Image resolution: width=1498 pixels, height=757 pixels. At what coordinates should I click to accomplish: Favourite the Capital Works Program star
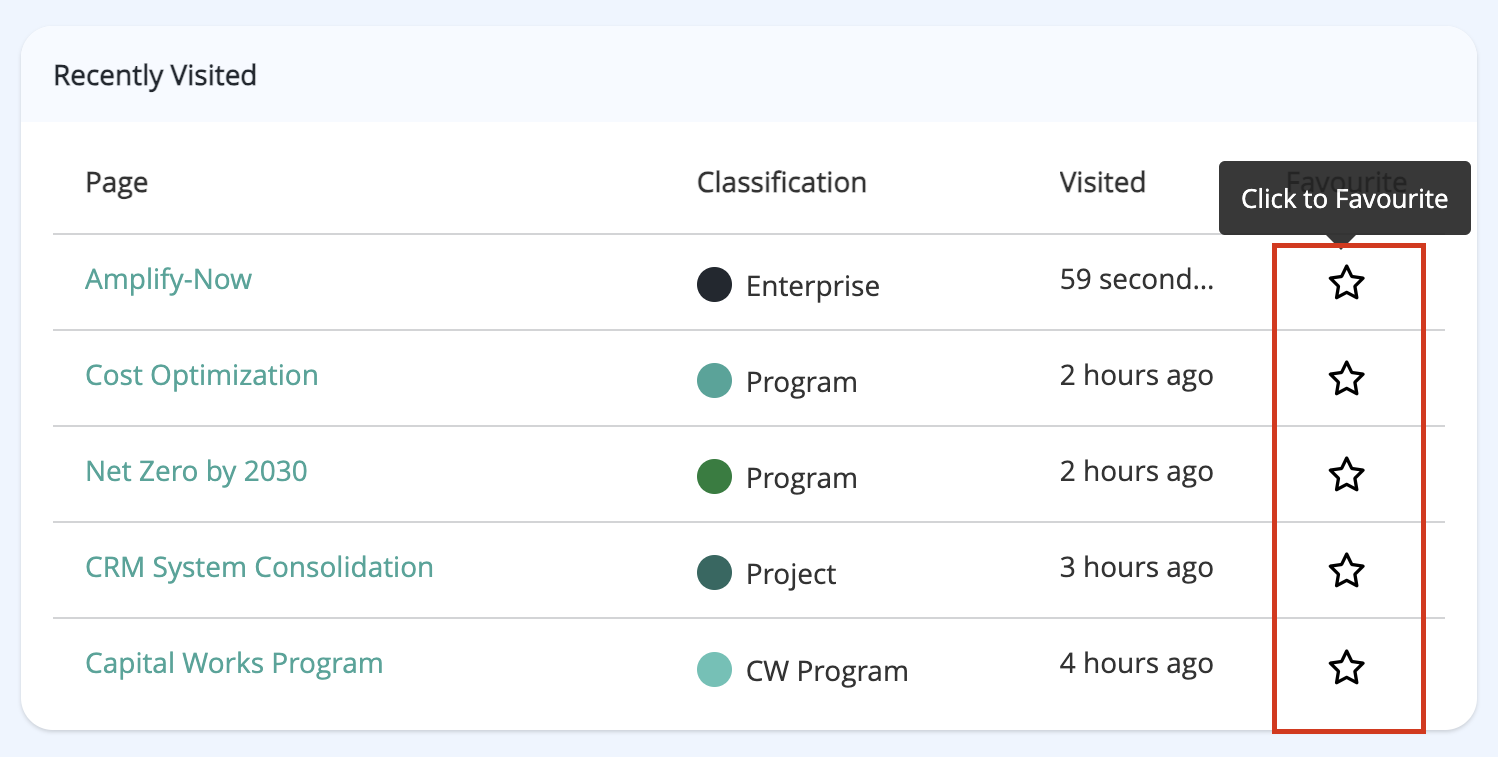(x=1346, y=667)
